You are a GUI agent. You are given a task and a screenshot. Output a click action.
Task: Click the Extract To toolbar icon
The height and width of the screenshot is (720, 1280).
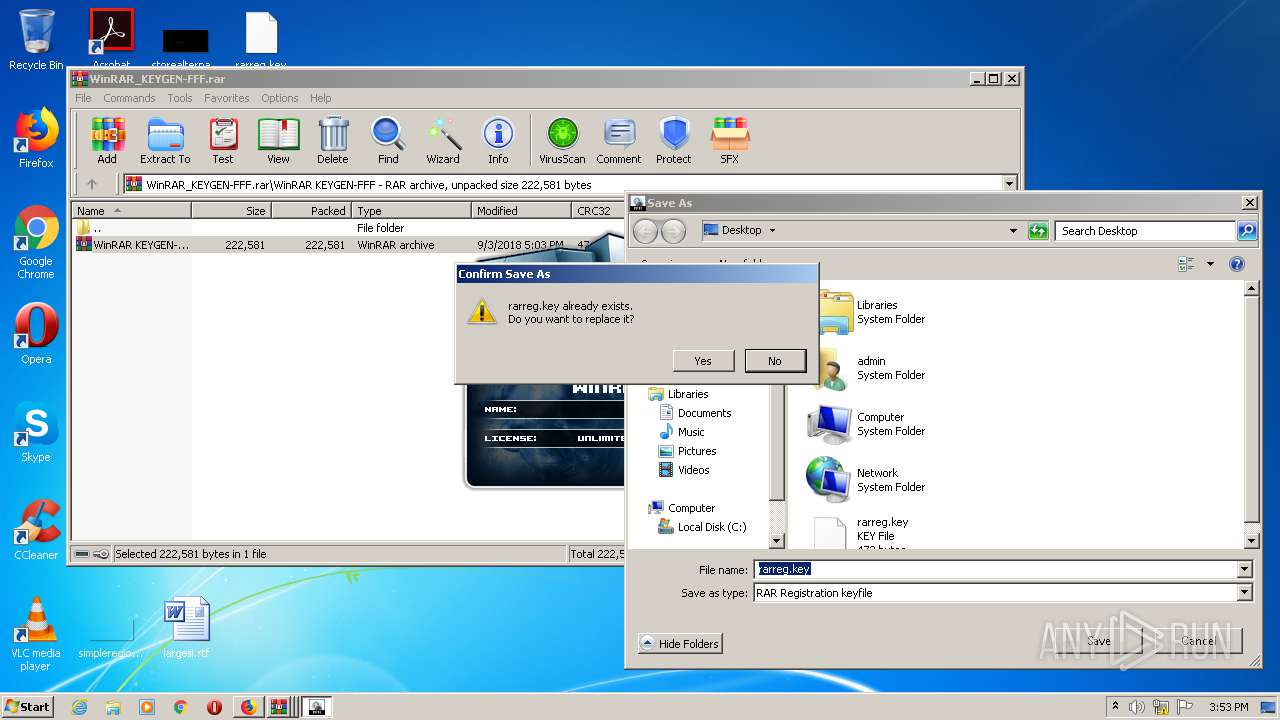[x=165, y=141]
